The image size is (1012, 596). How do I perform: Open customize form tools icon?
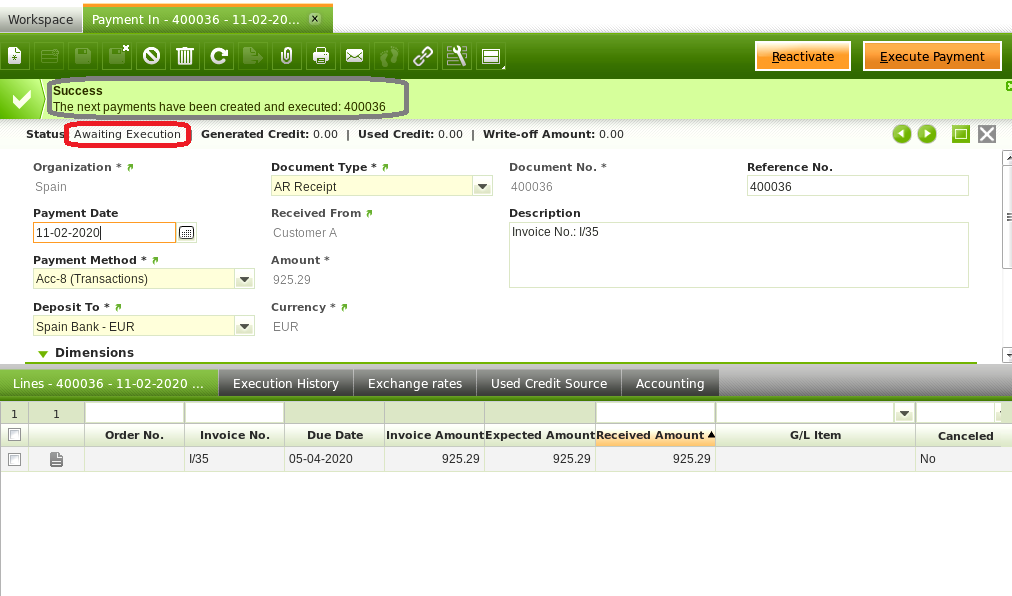point(456,56)
